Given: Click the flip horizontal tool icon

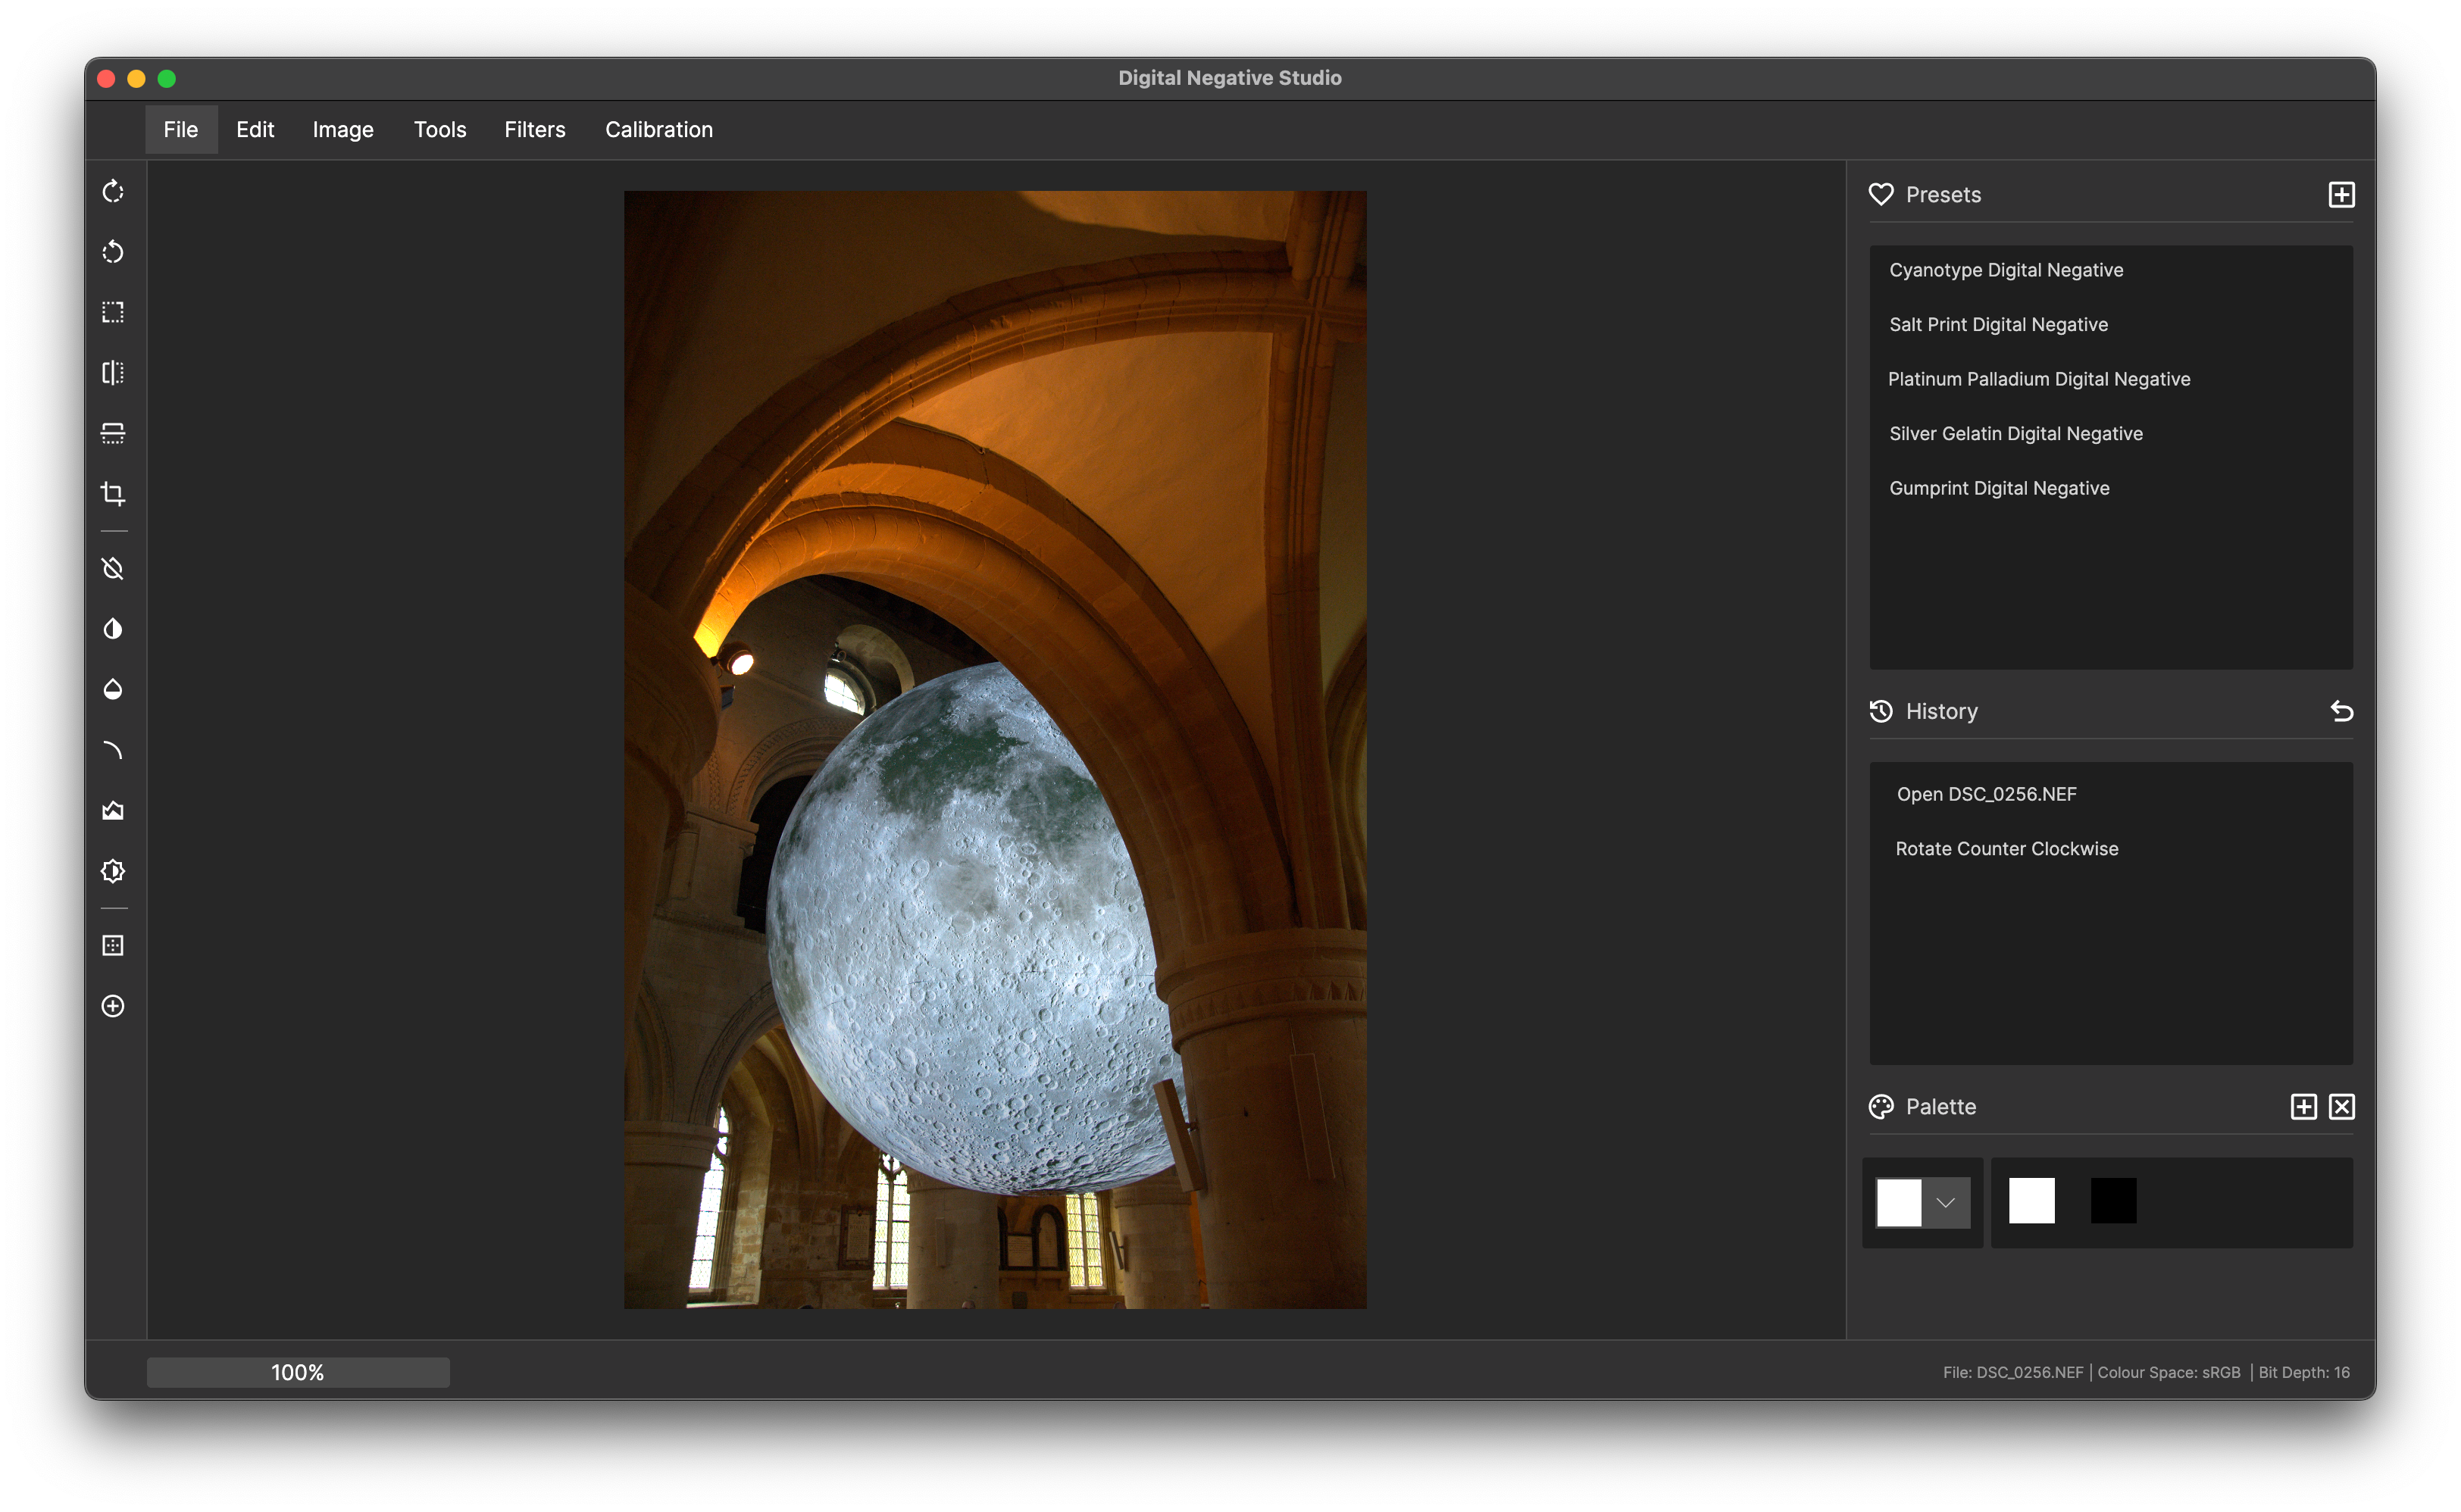Looking at the screenshot, I should coord(113,373).
